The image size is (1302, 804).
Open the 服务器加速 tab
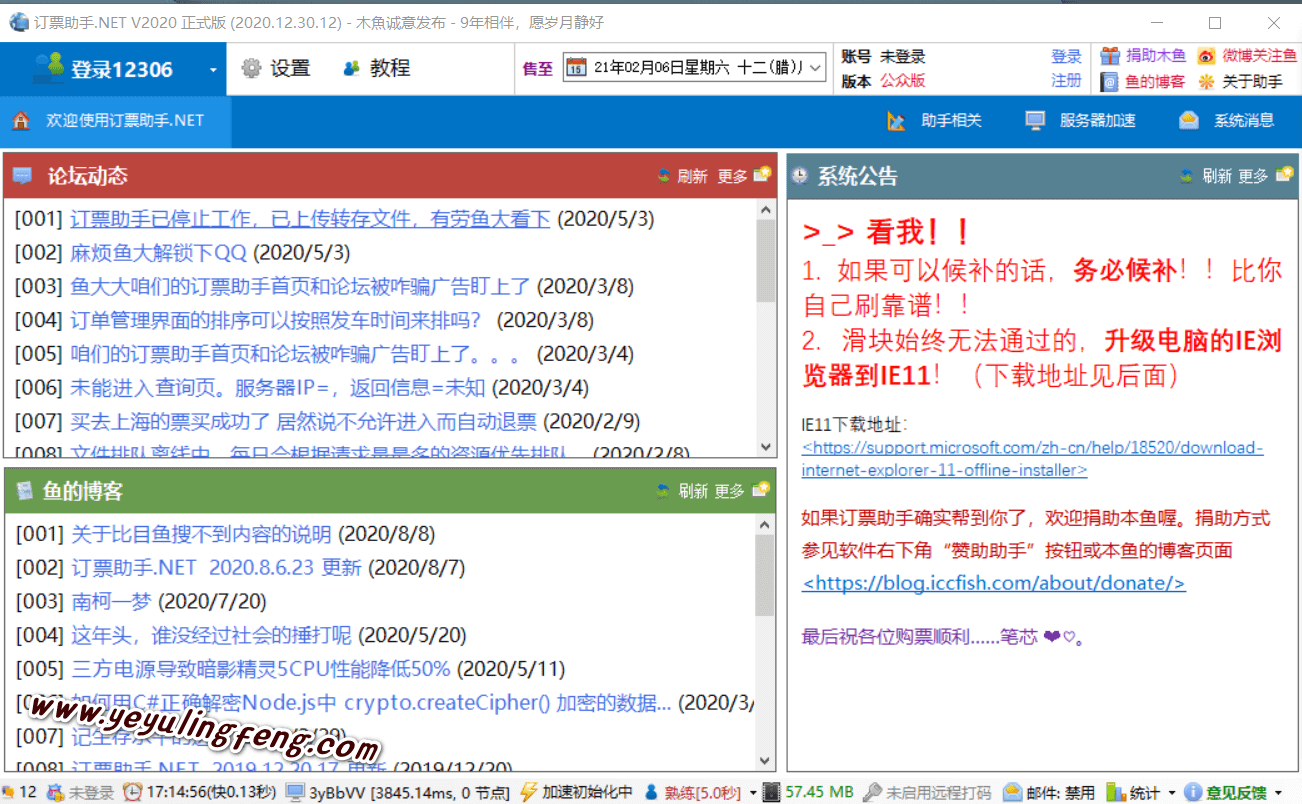(x=1081, y=121)
